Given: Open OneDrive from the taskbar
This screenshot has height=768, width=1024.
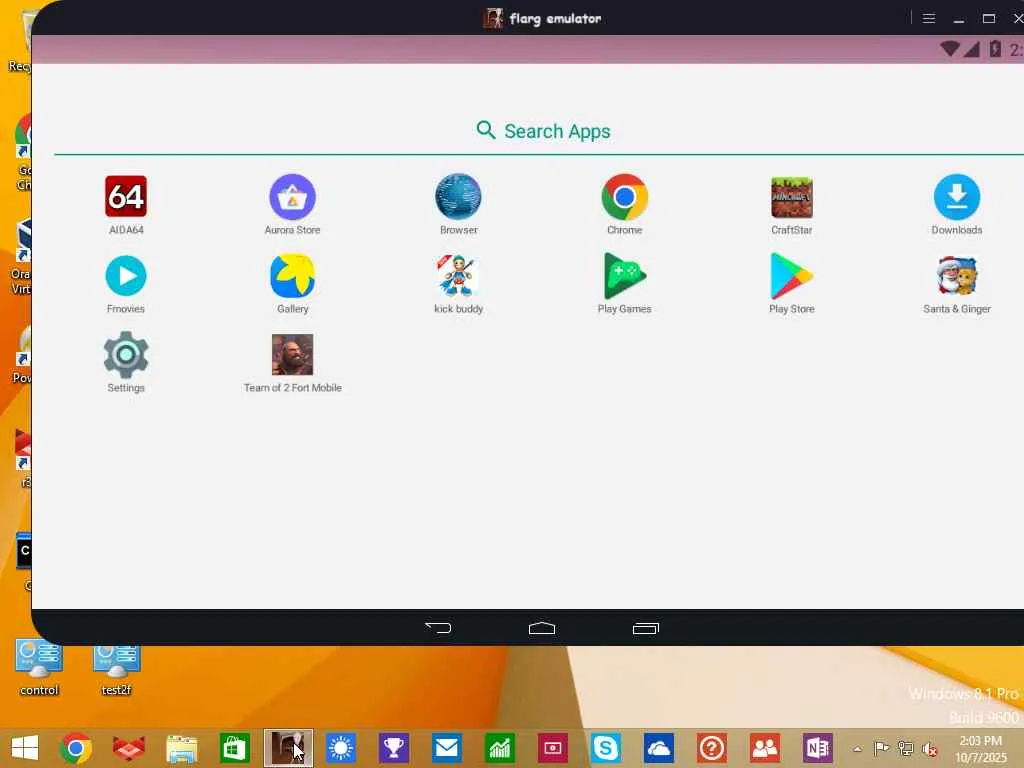Looking at the screenshot, I should (658, 748).
